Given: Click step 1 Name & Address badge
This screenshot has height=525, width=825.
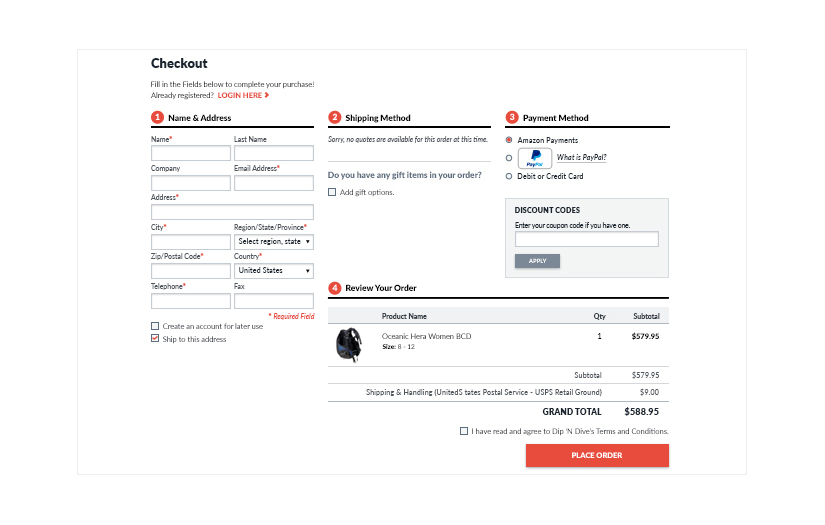Looking at the screenshot, I should [157, 118].
